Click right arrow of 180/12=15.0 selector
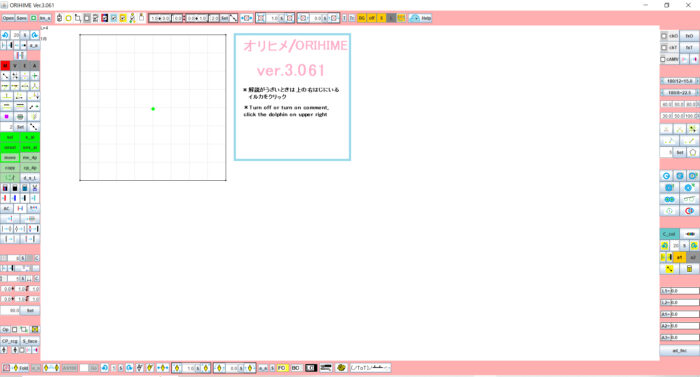Viewport: 700px width, 377px height. (x=697, y=81)
